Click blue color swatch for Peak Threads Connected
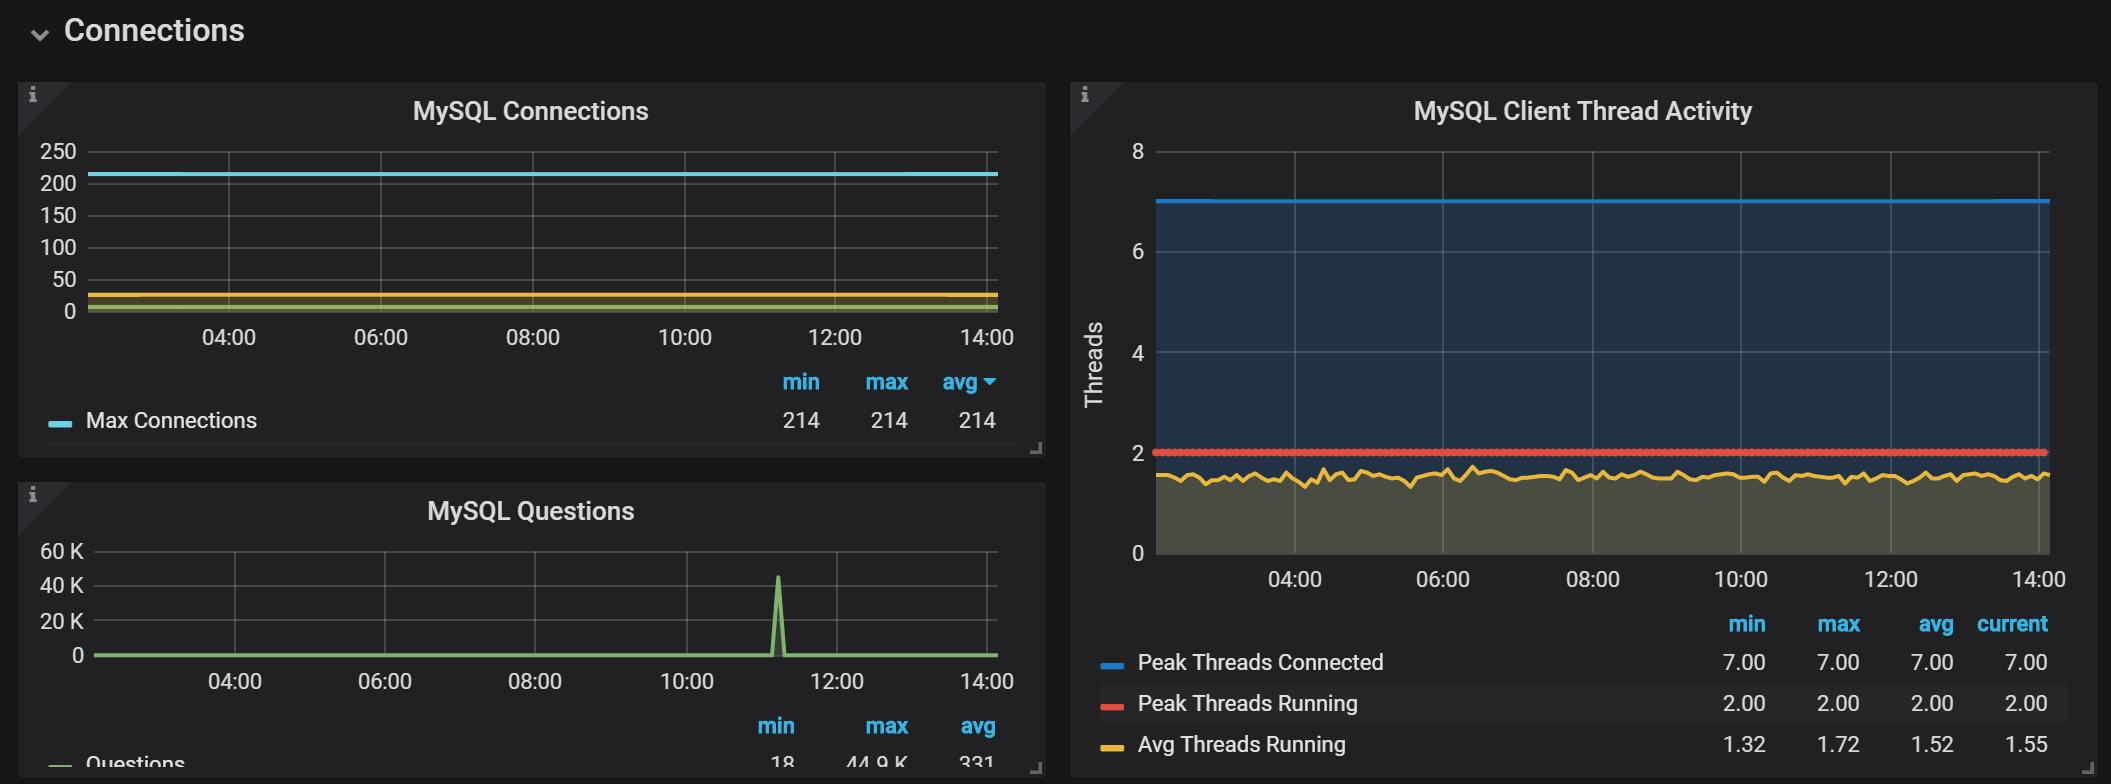This screenshot has width=2111, height=784. pyautogui.click(x=1111, y=665)
